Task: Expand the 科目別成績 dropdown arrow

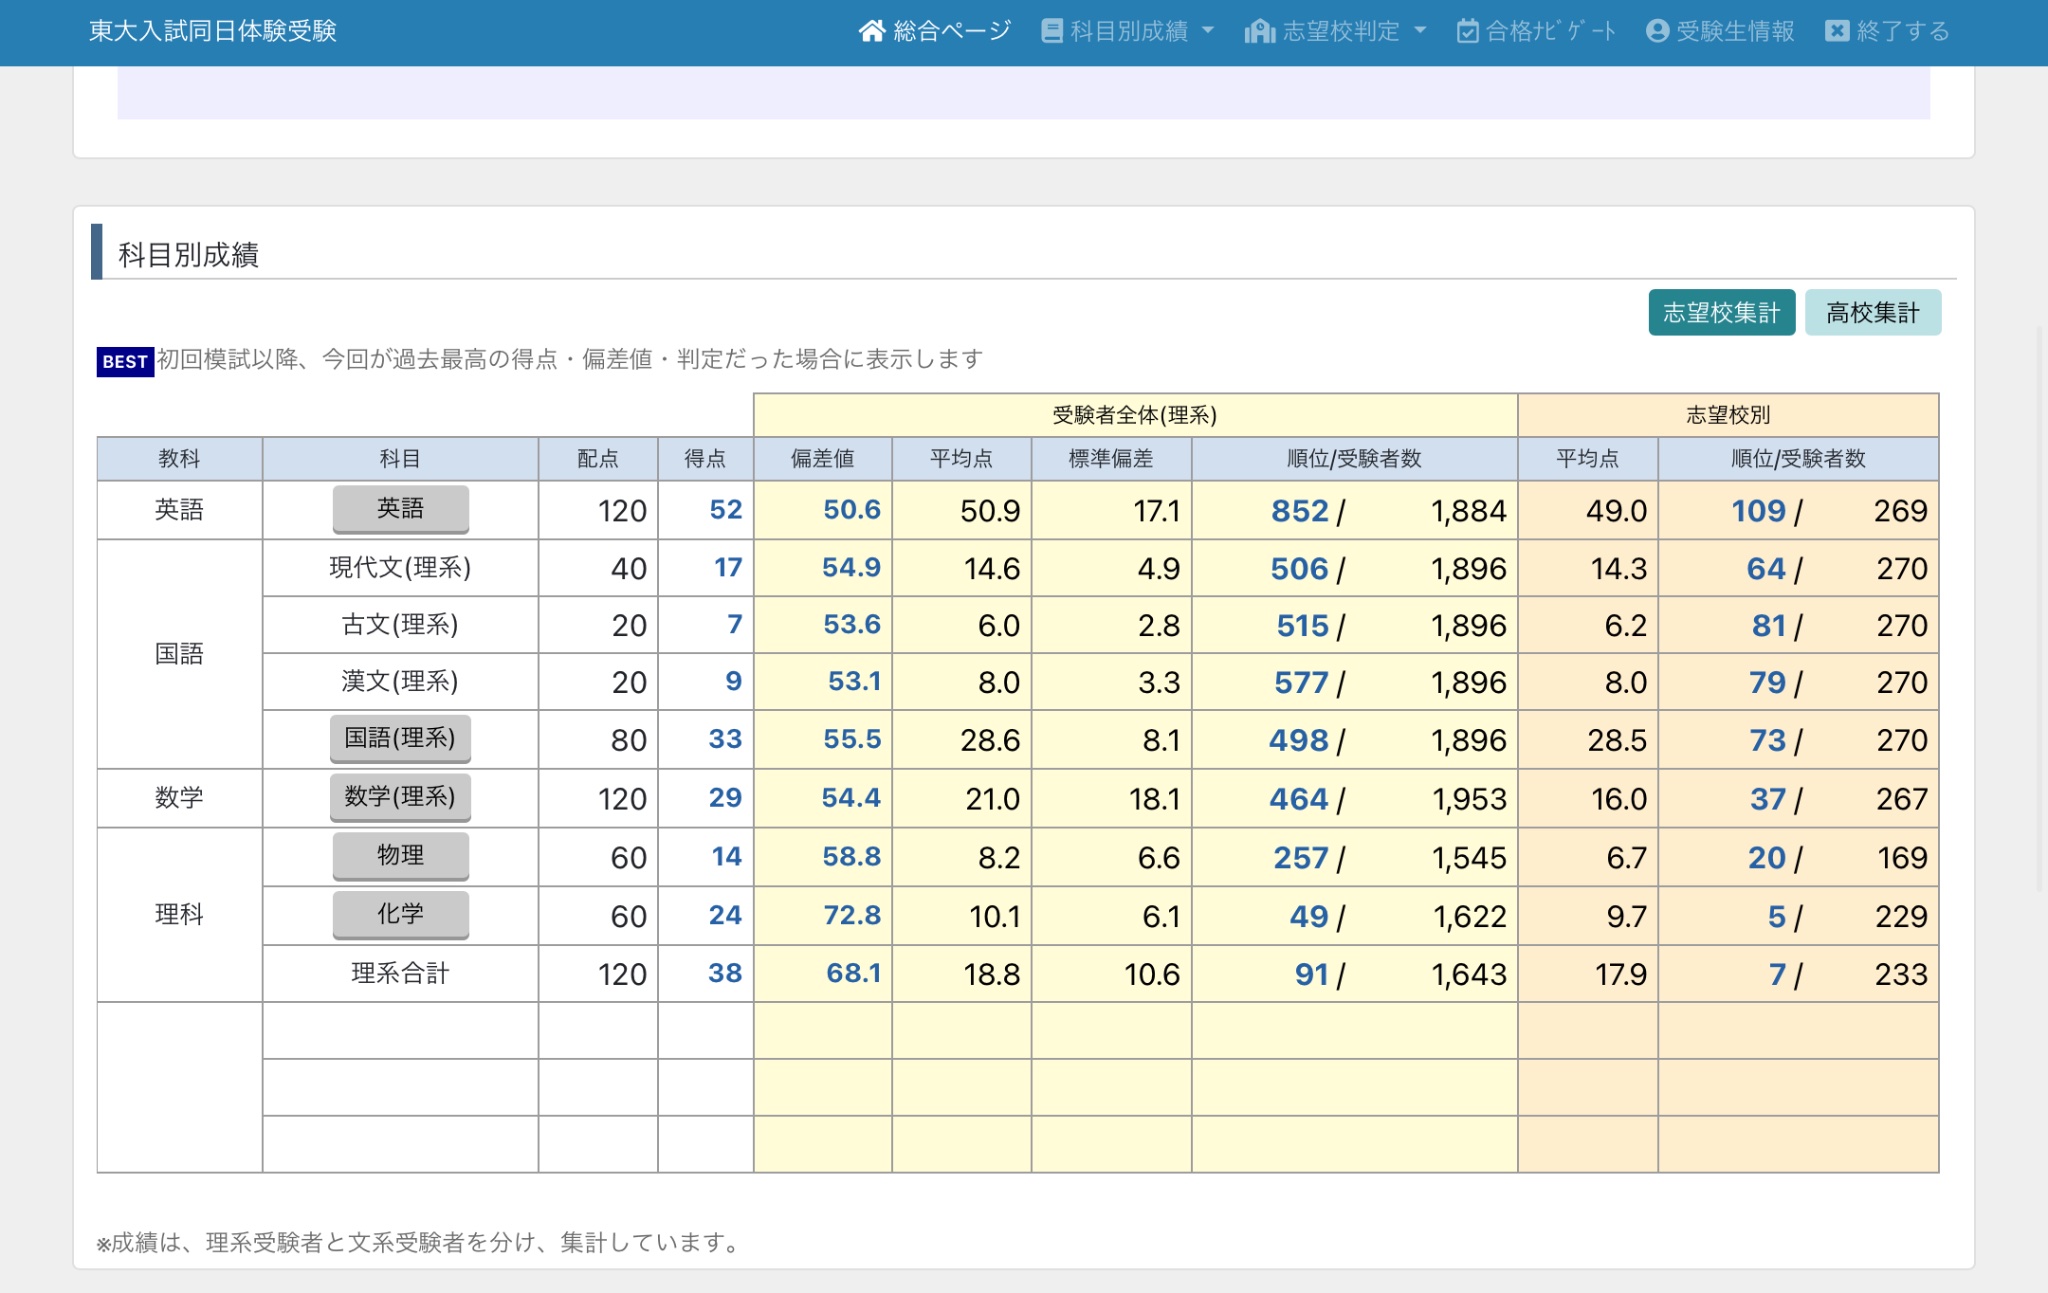Action: point(1208,31)
